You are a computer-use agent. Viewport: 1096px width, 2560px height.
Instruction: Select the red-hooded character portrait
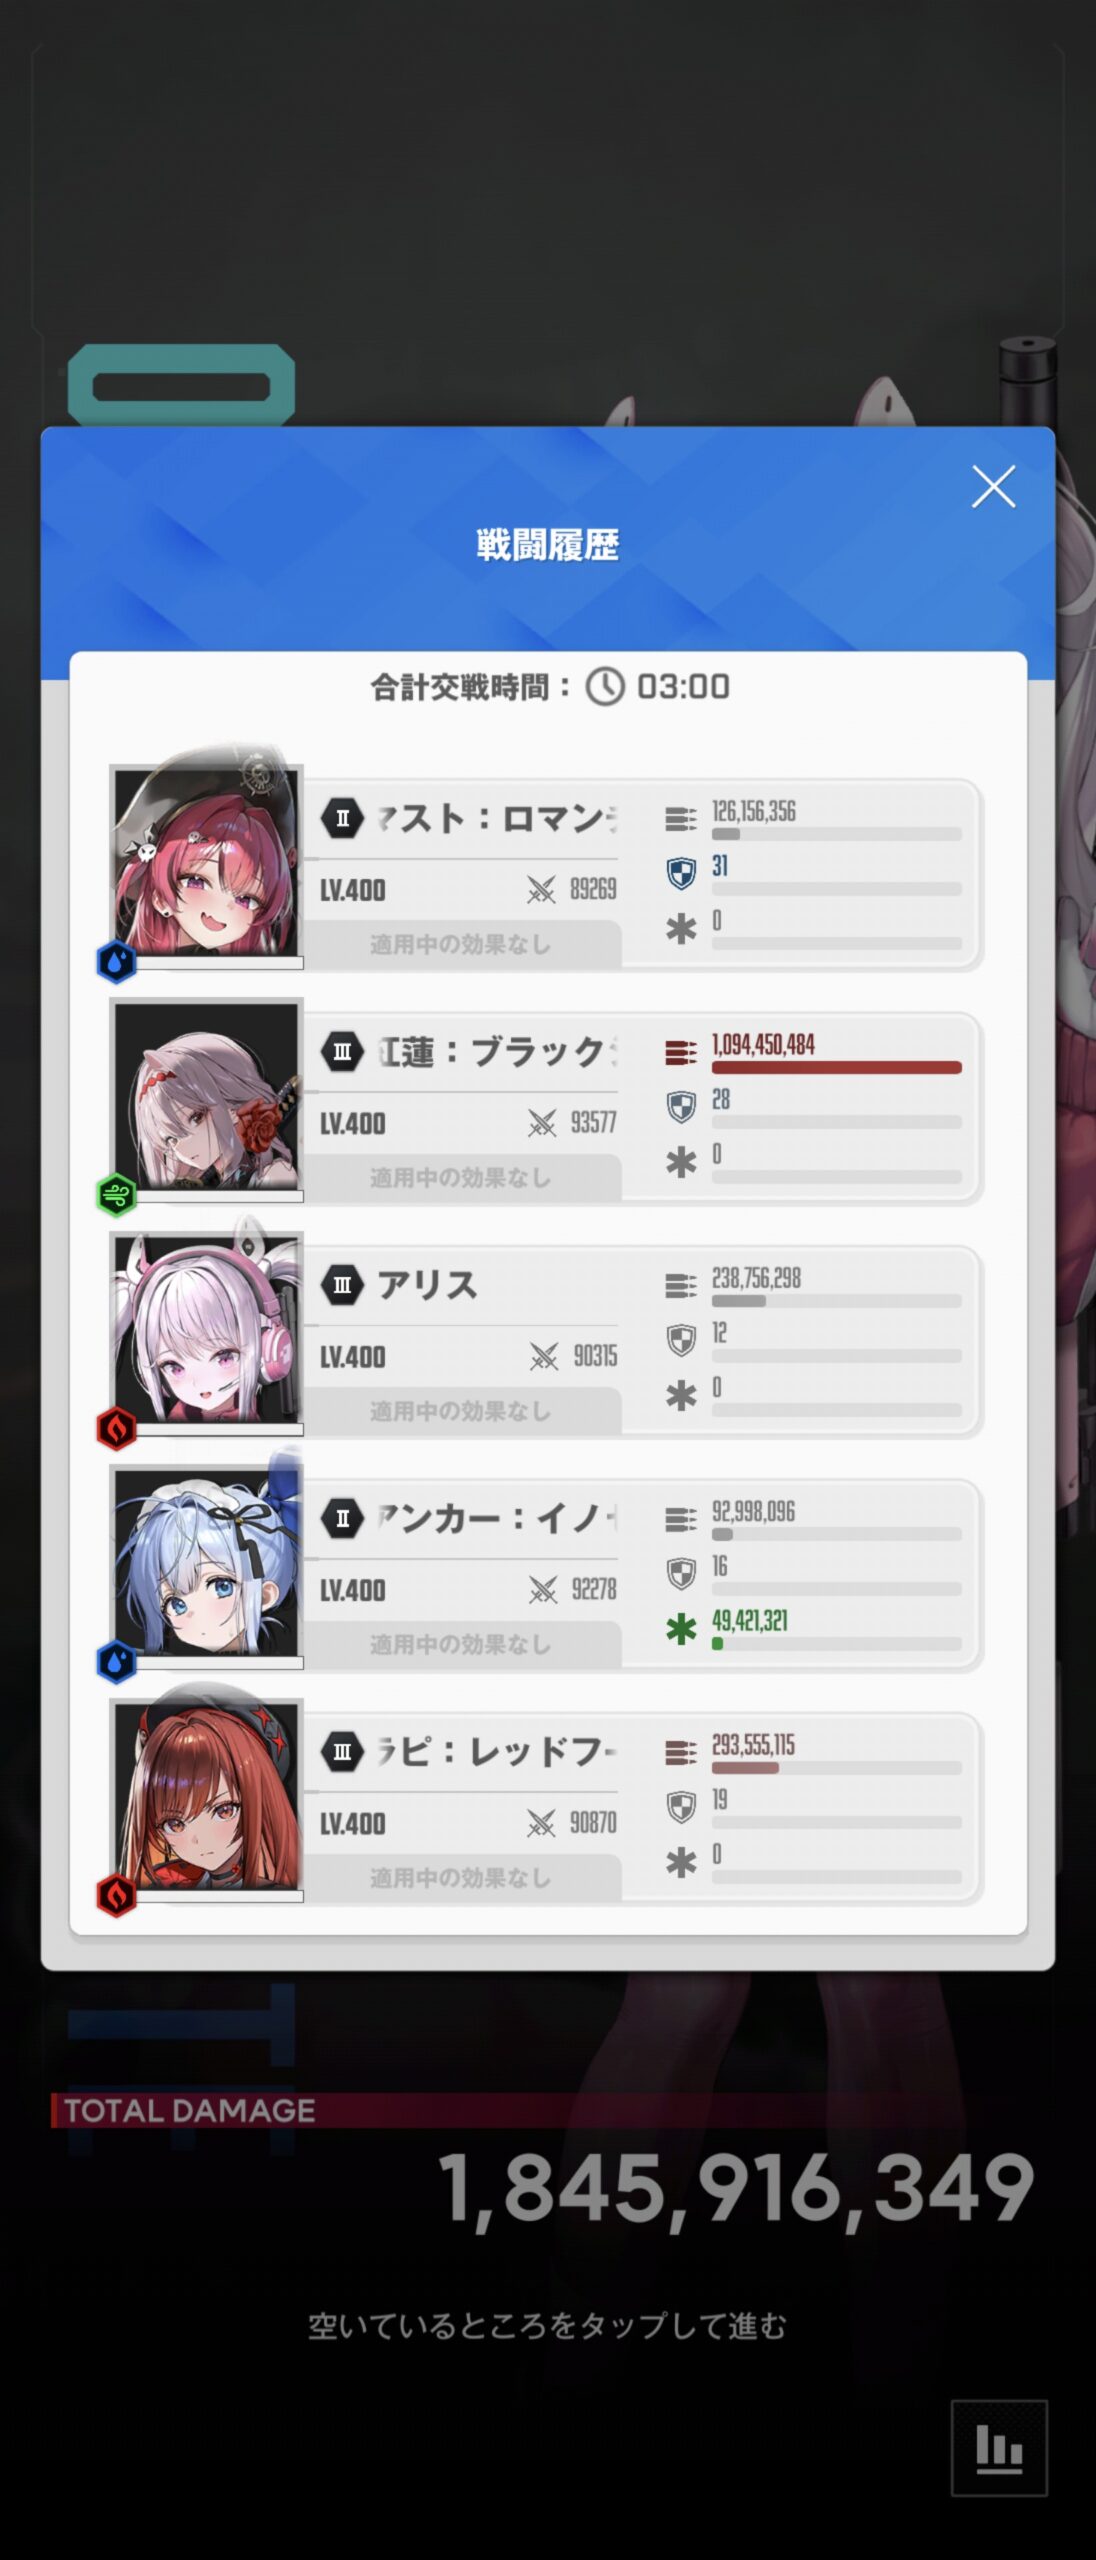[206, 1795]
